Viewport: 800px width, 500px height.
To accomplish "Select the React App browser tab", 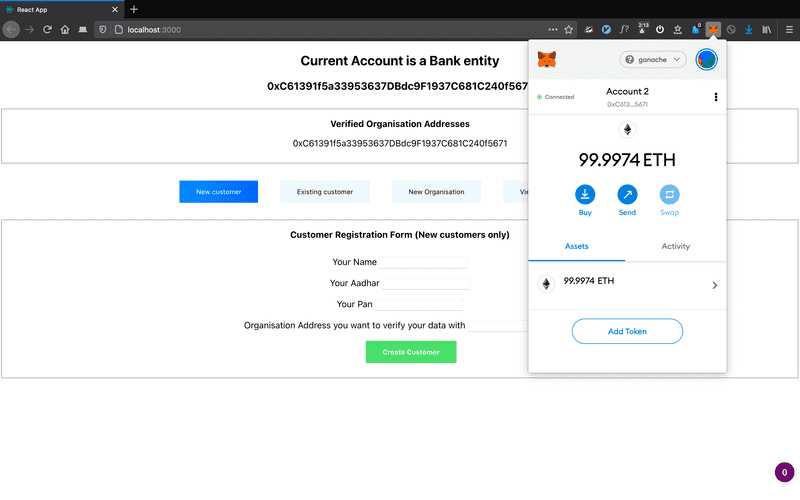I will 61,9.
